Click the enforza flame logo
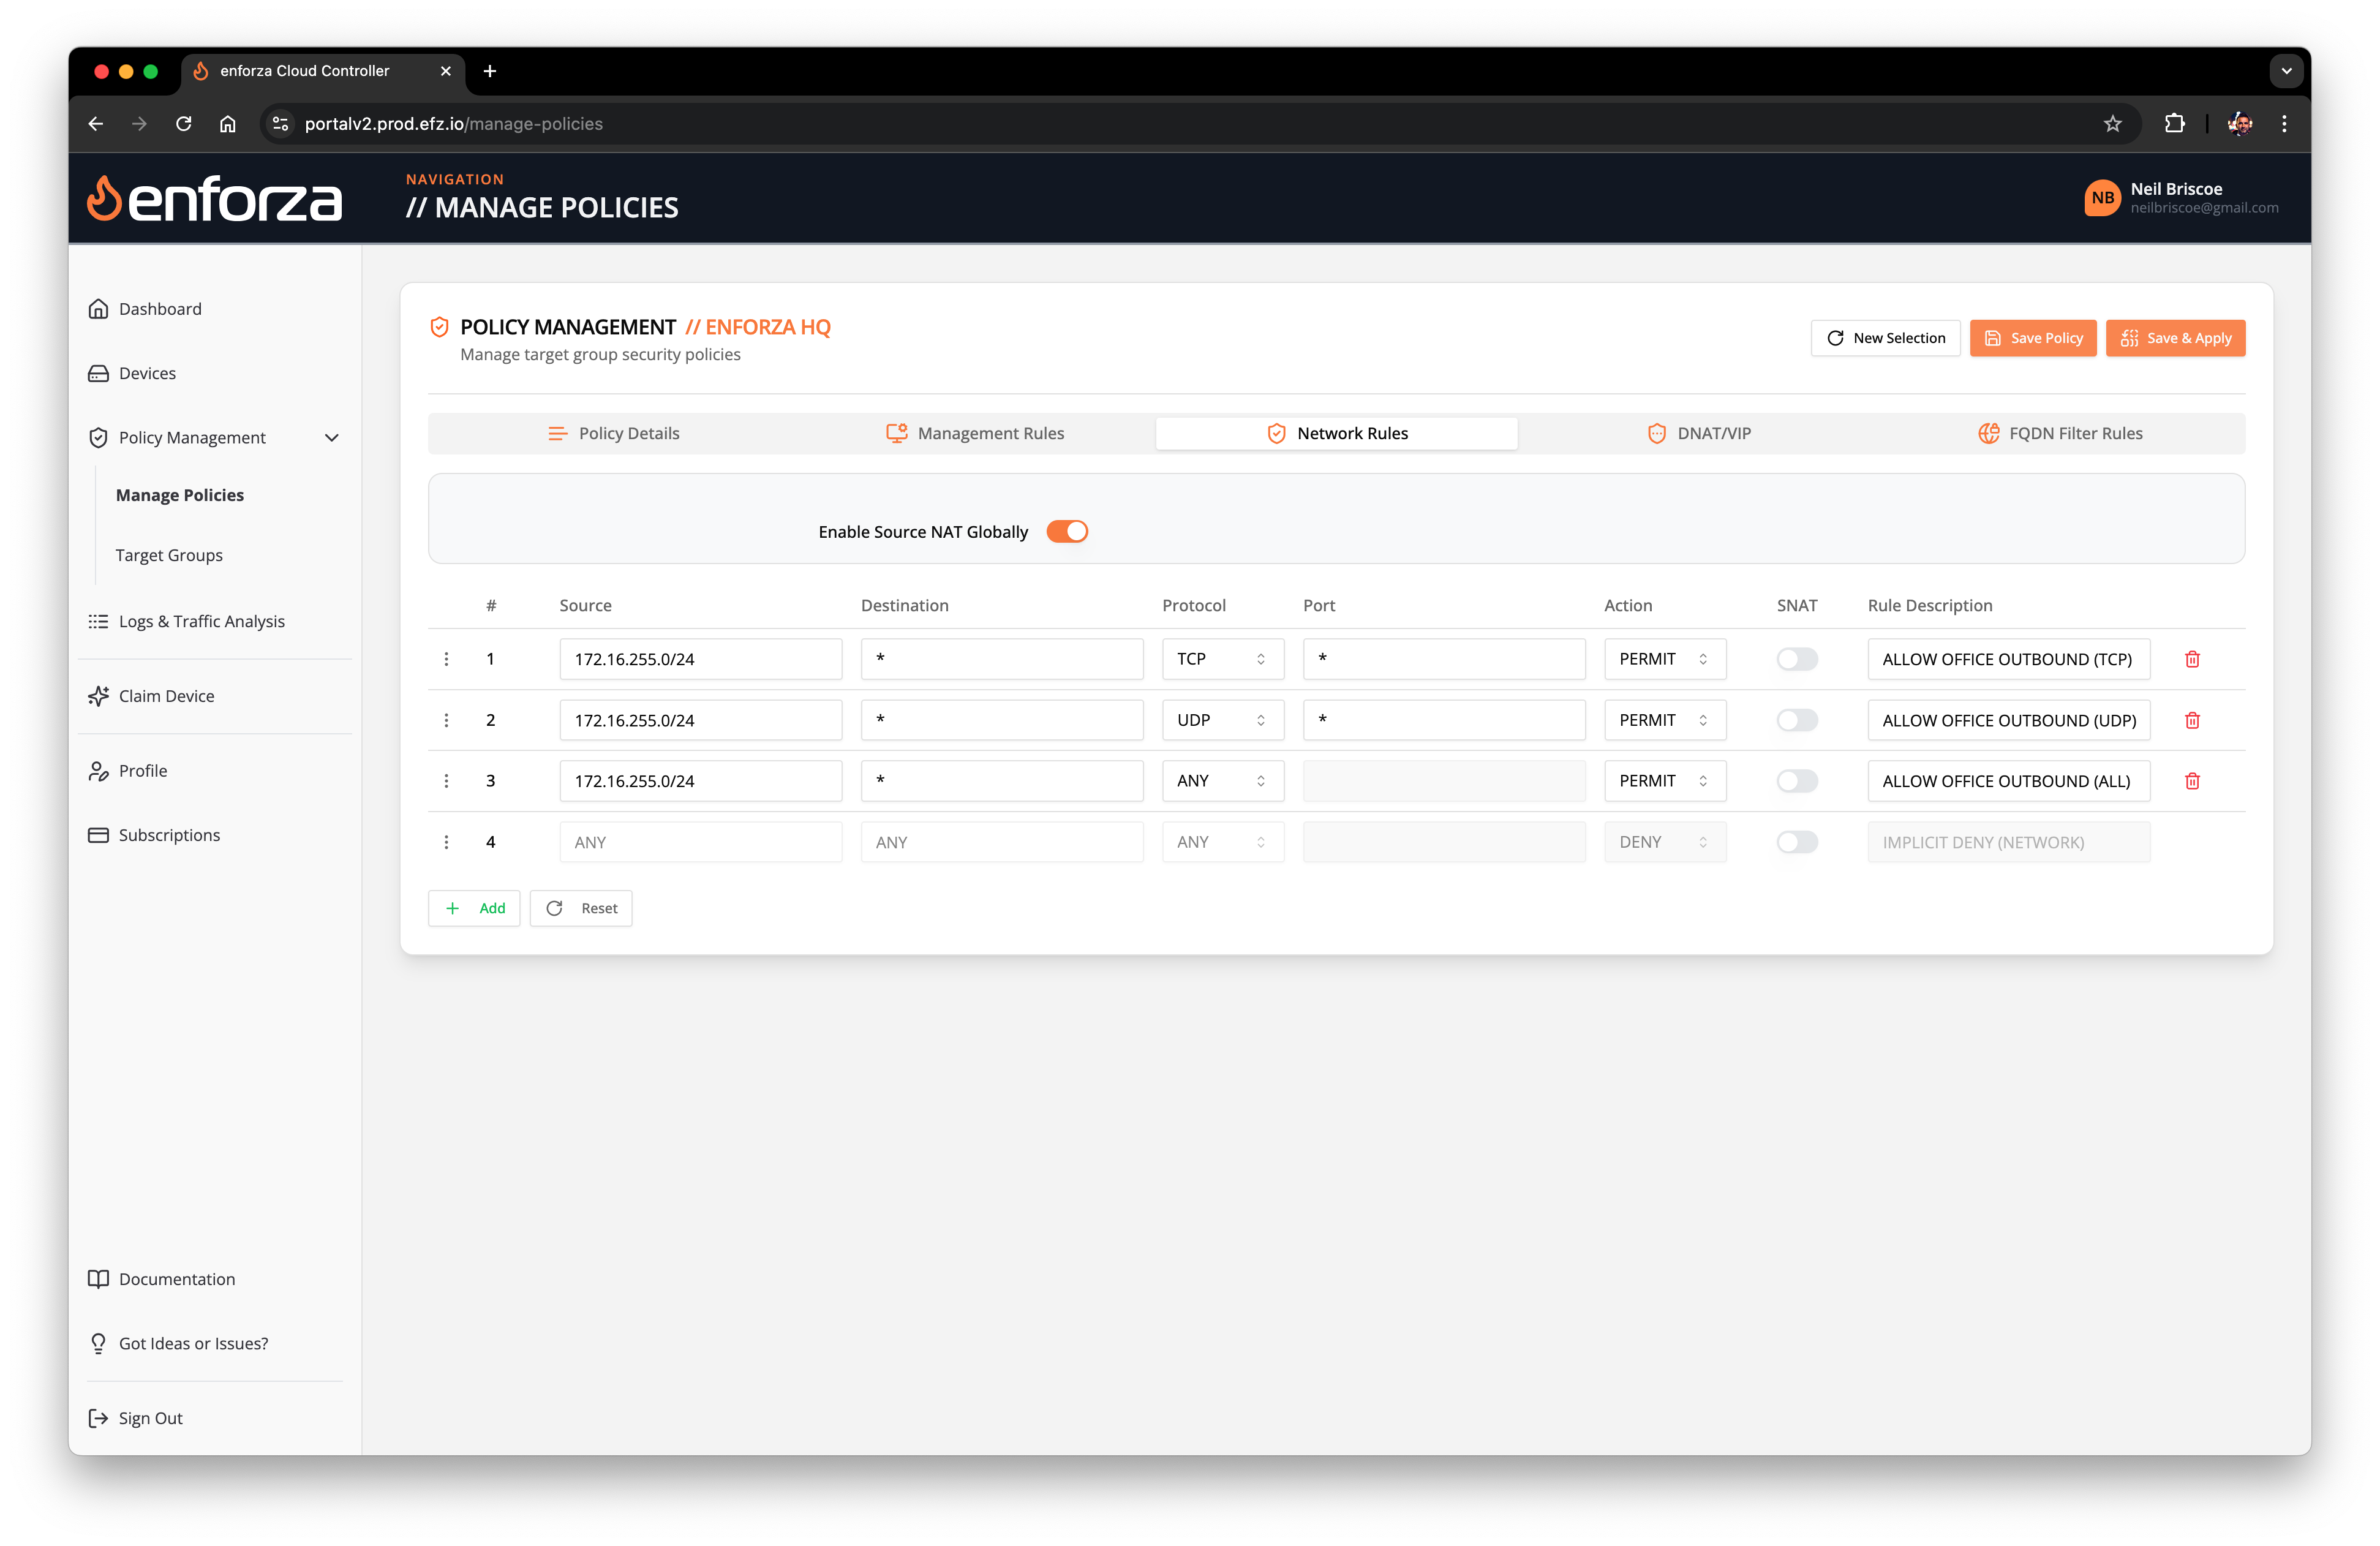 pos(214,198)
